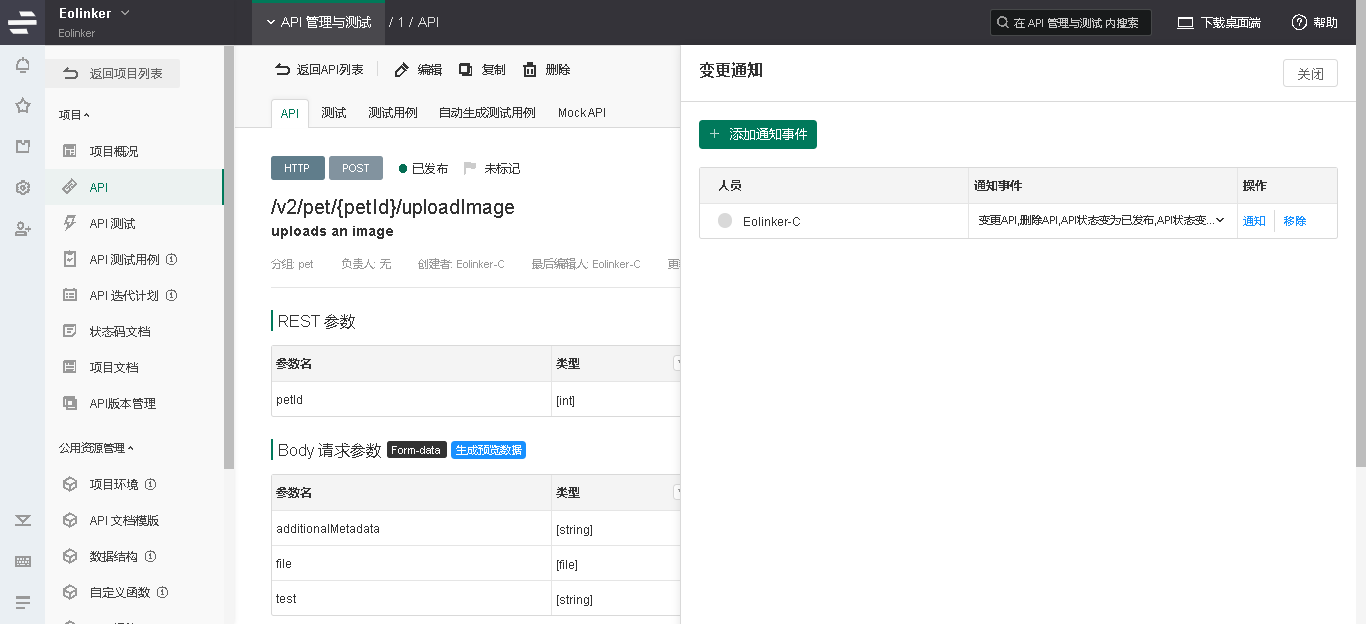Expand the notification events dropdown for Eolinker-C
The width and height of the screenshot is (1366, 624).
[1220, 221]
